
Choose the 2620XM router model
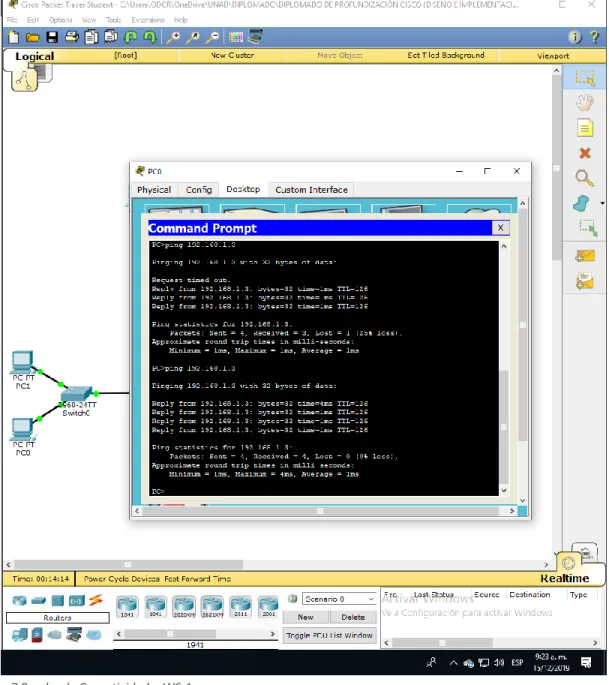point(184,606)
